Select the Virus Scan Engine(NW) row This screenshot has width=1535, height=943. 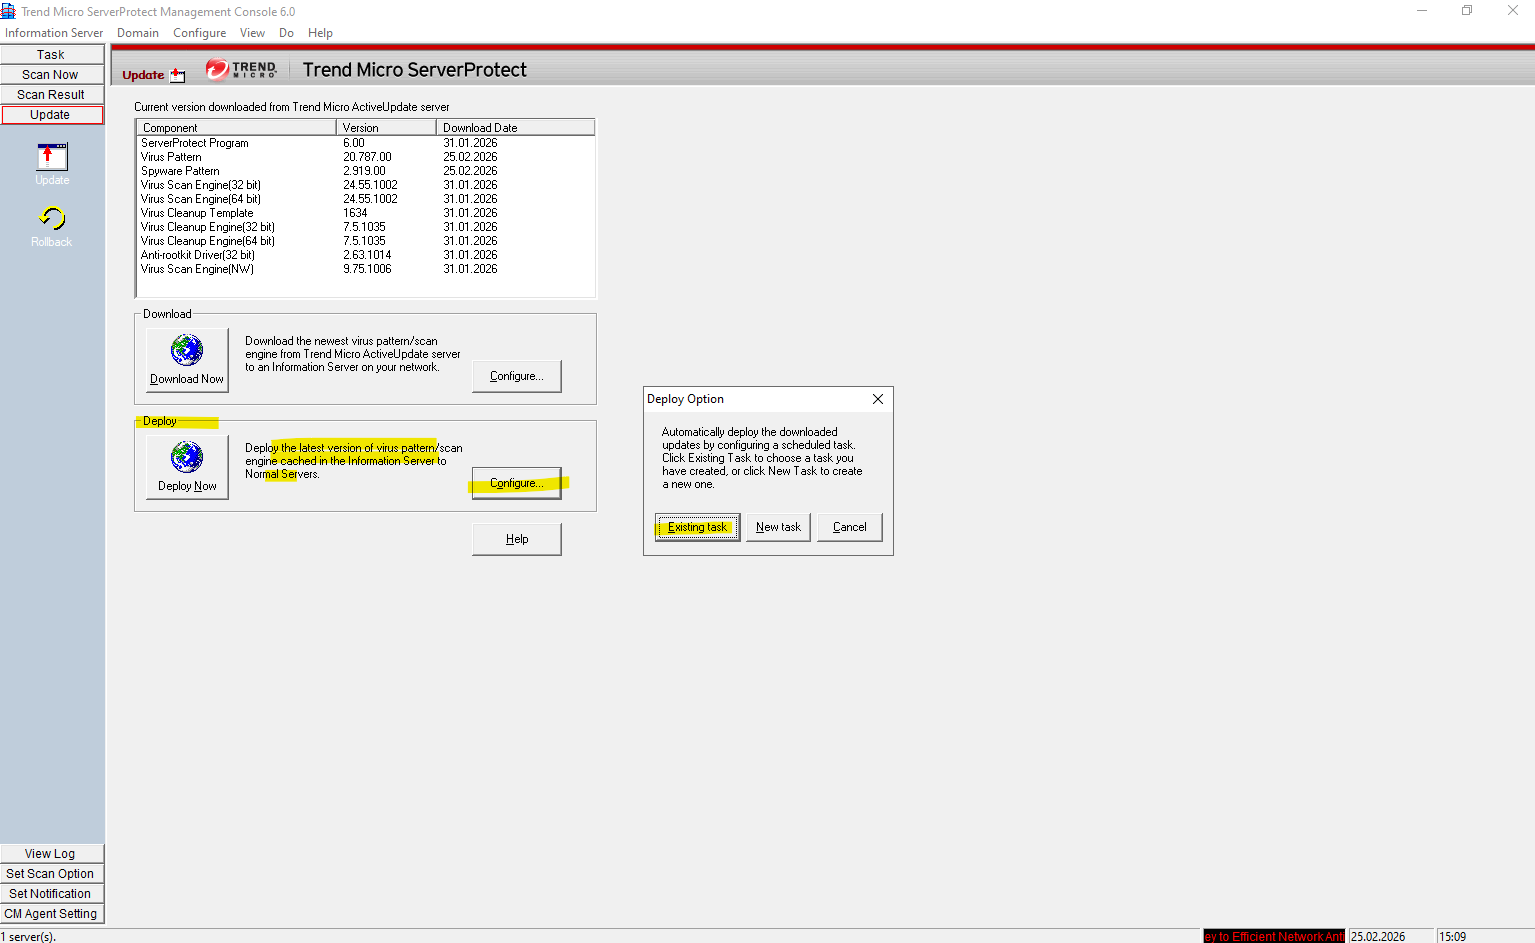click(x=365, y=269)
